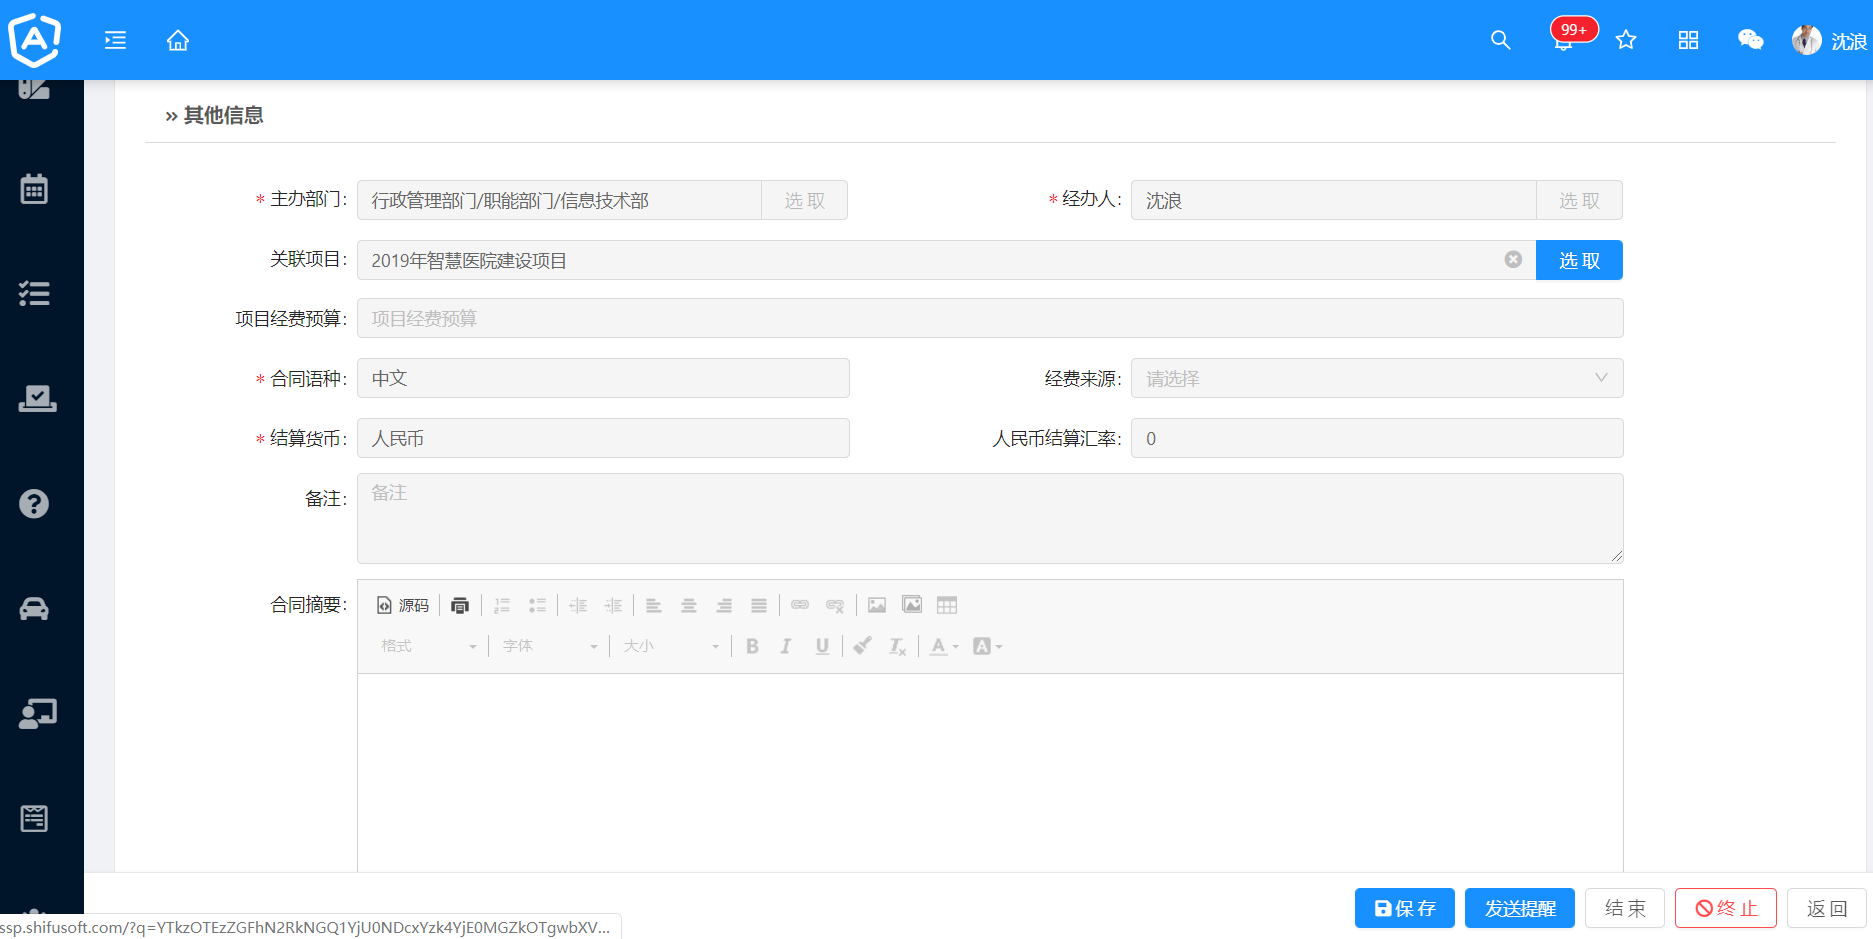Open the calendar sidebar icon
This screenshot has width=1873, height=939.
coord(35,188)
